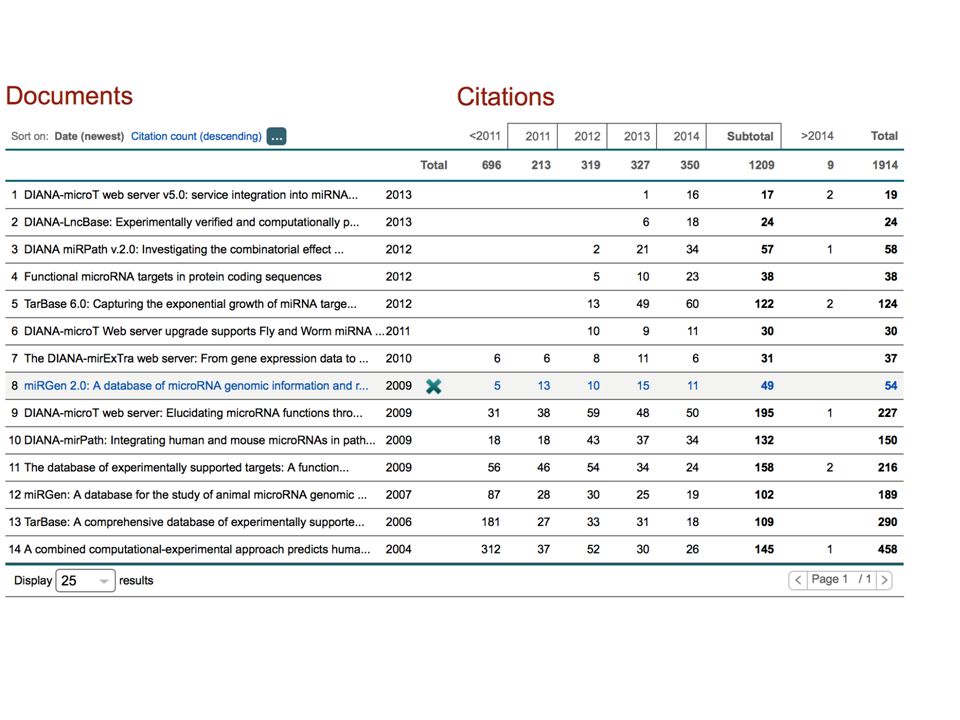This screenshot has width=960, height=720.
Task: Go to previous page arrow
Action: pyautogui.click(x=798, y=580)
